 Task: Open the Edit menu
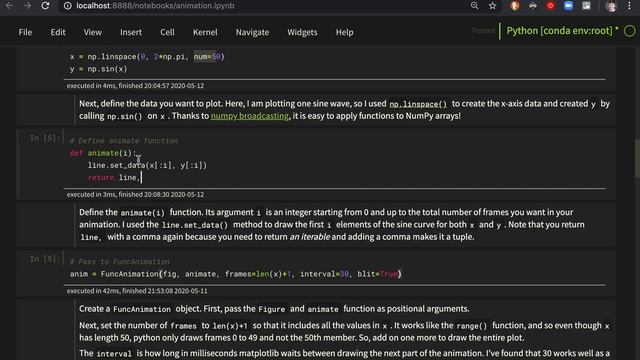58,32
